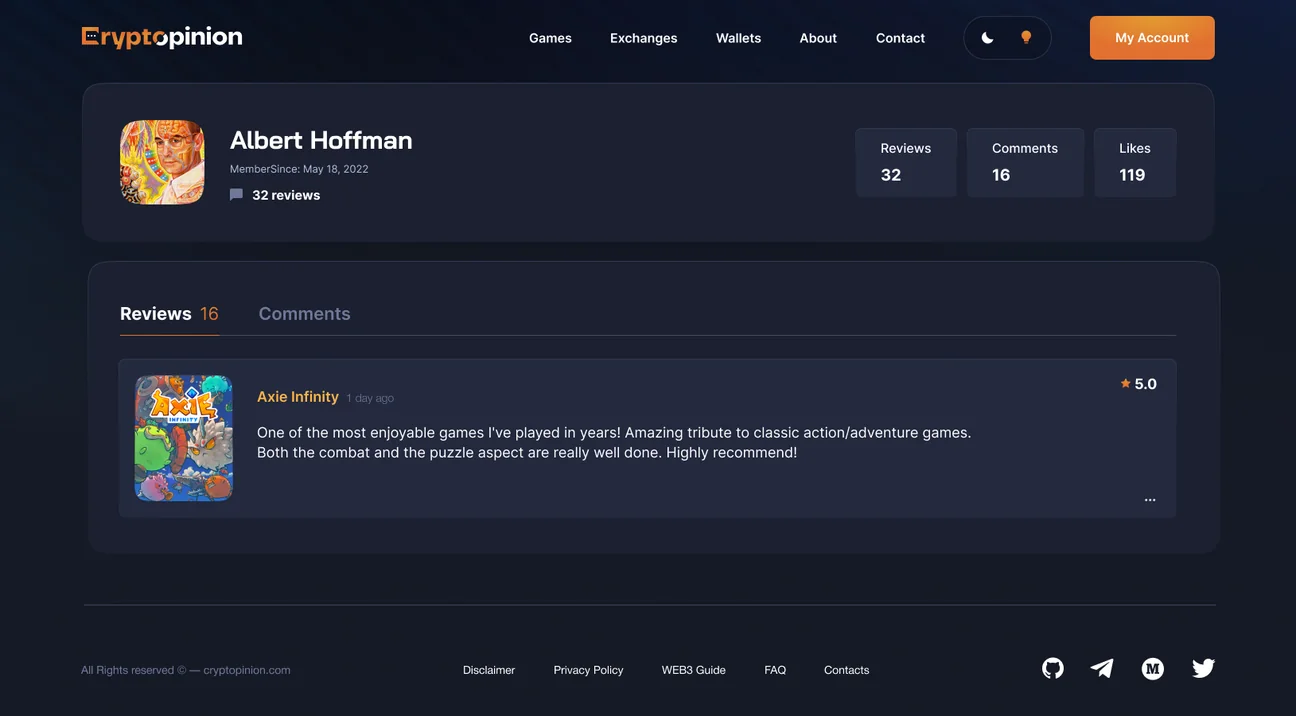Open the Exchanges menu
Viewport: 1296px width, 716px height.
(644, 38)
